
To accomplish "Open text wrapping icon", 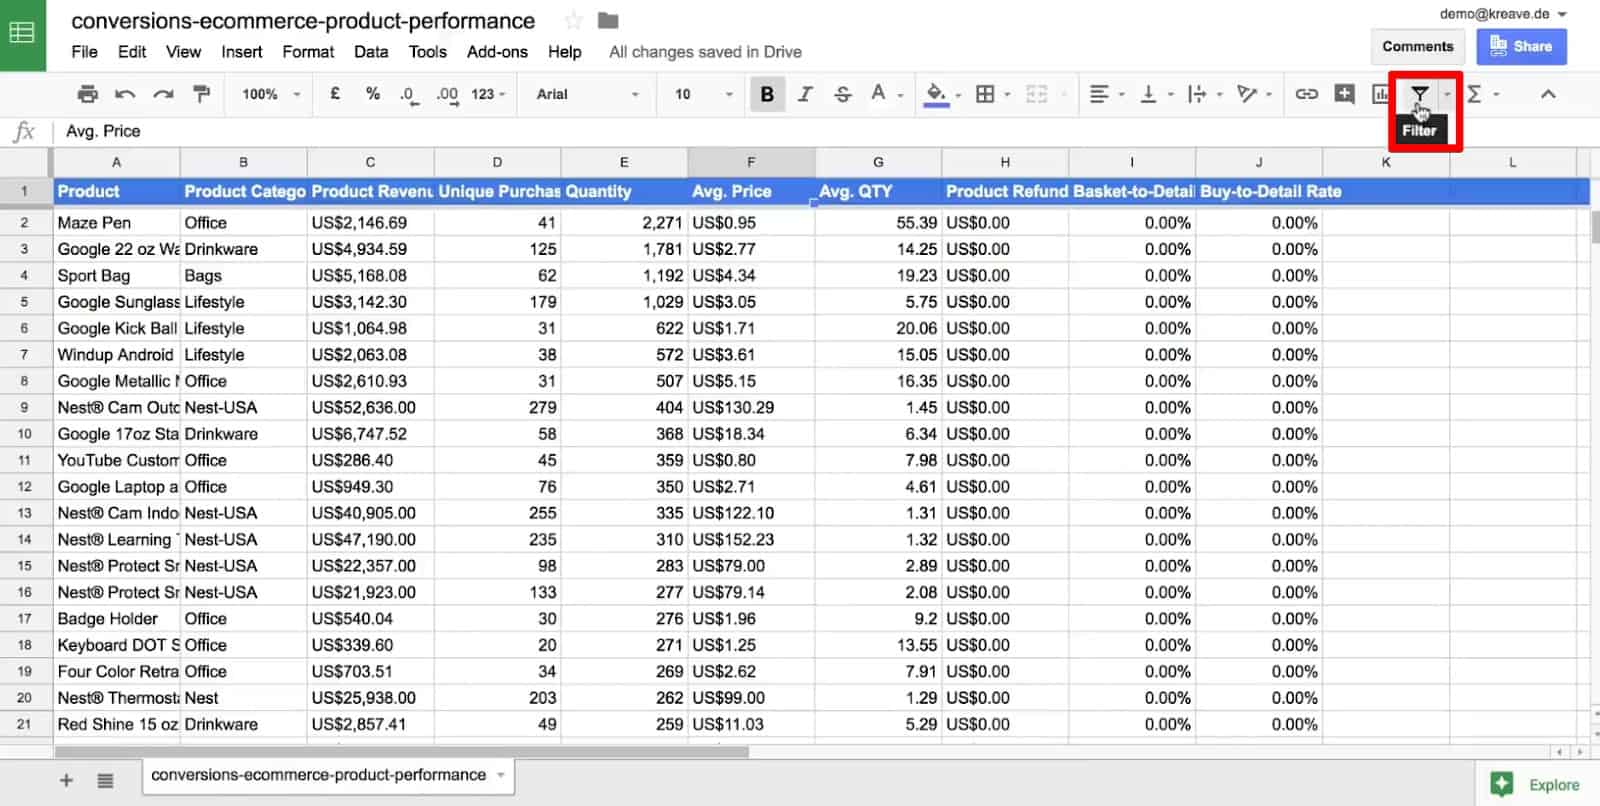I will (1197, 94).
